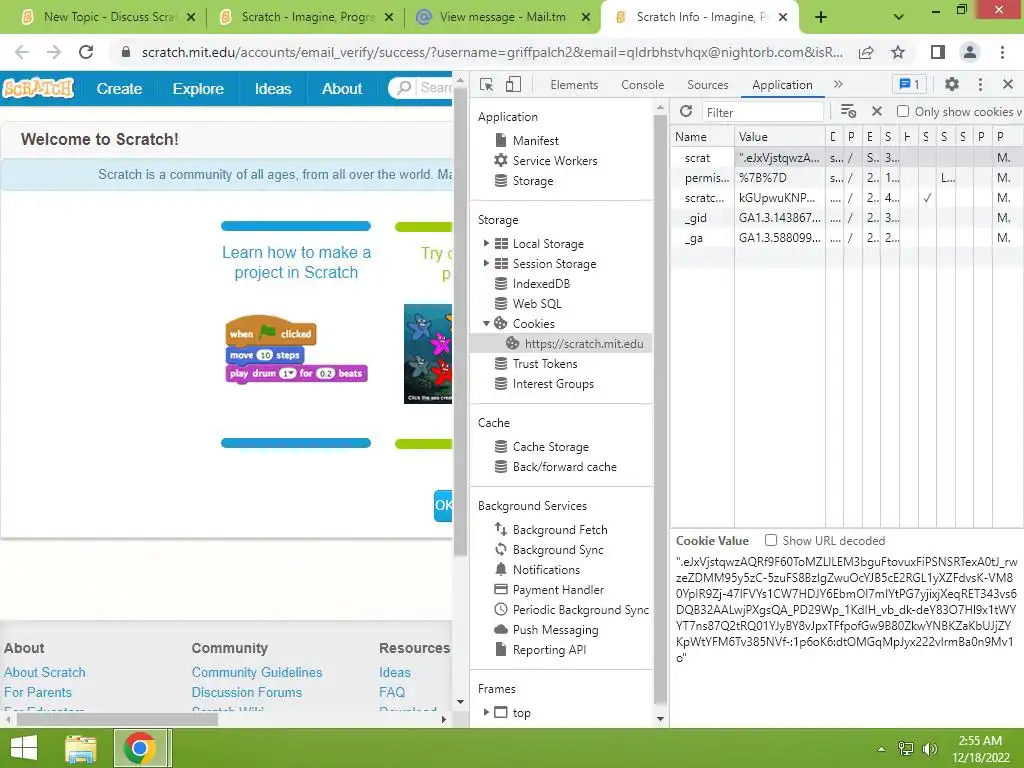Select https://scratch.mit.edu cookies entry
The image size is (1024, 768).
(562, 344)
